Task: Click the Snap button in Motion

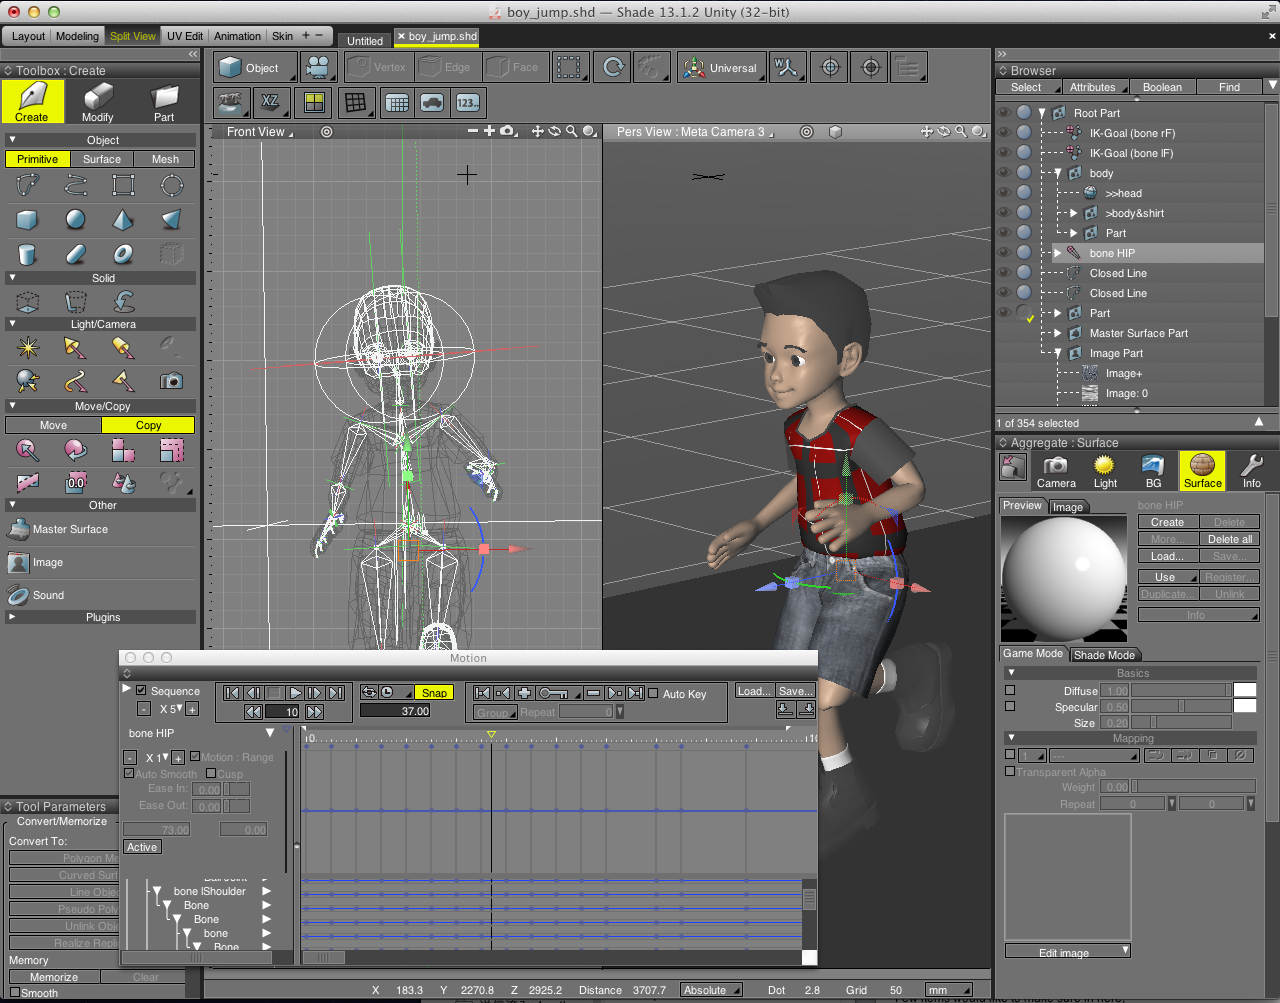Action: click(434, 692)
